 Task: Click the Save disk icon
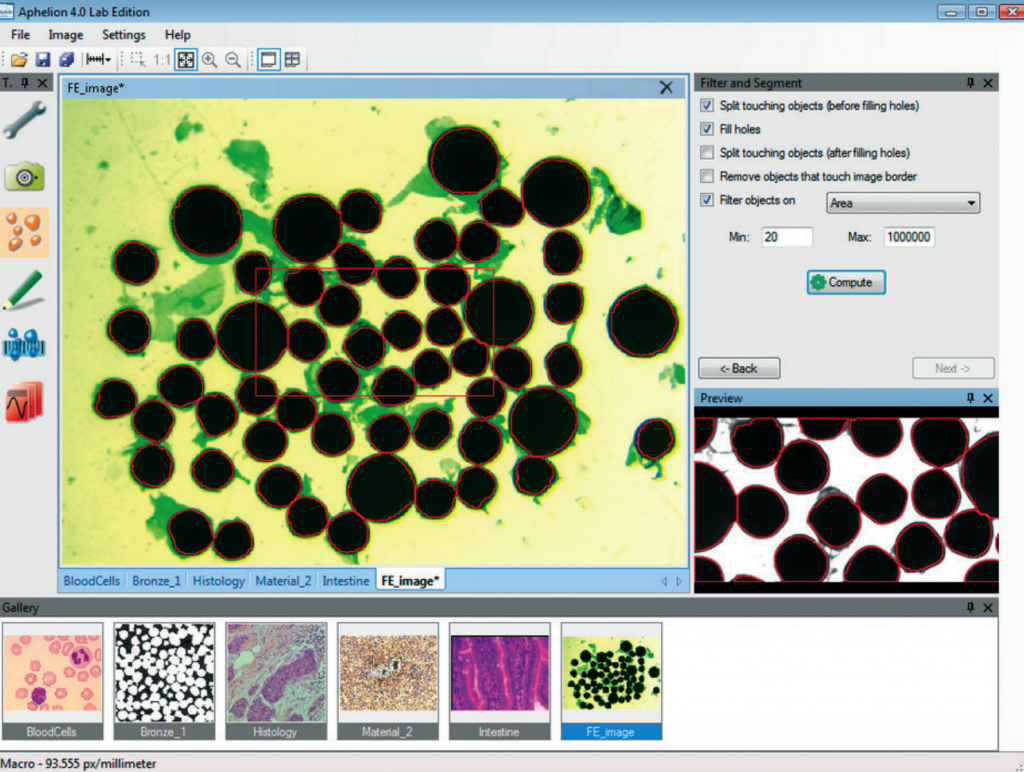pyautogui.click(x=43, y=60)
